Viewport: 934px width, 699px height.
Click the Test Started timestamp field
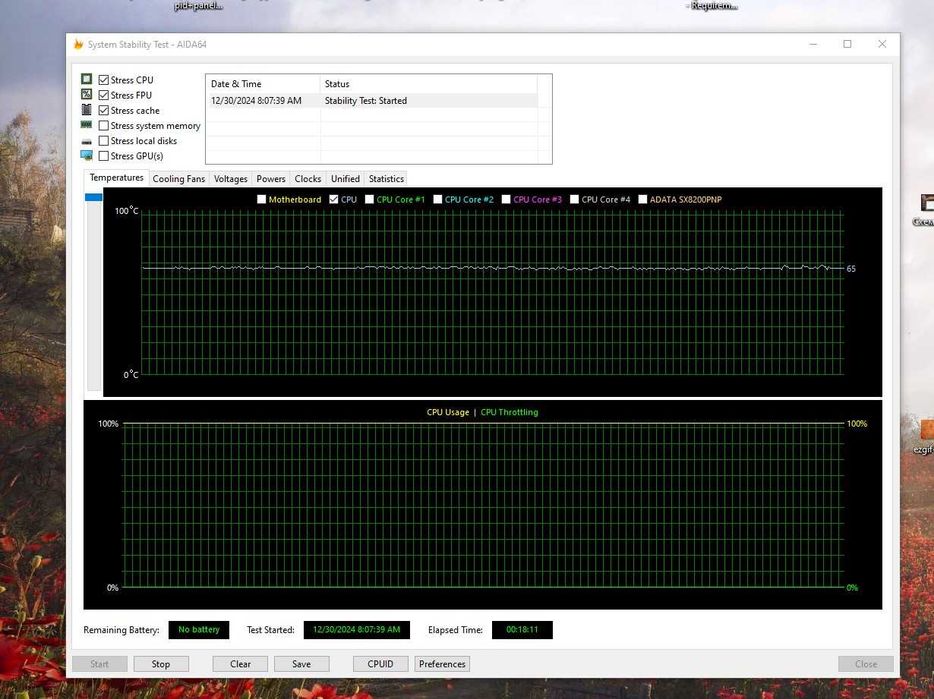pos(357,630)
